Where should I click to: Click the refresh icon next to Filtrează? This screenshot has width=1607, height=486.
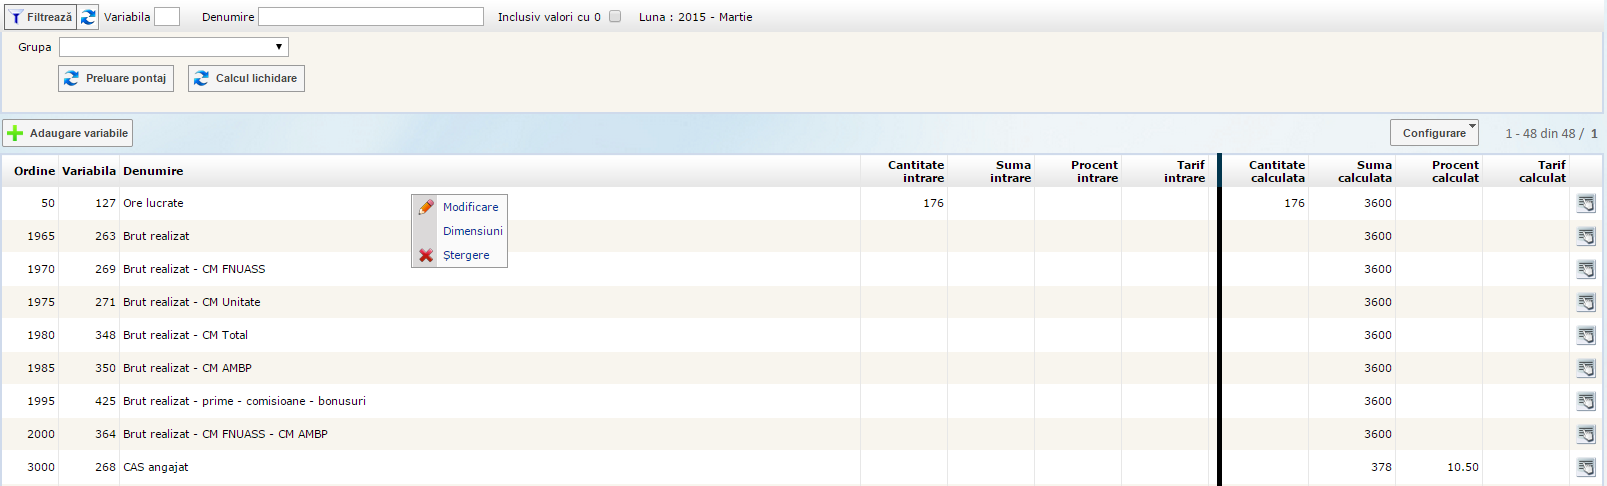(88, 17)
